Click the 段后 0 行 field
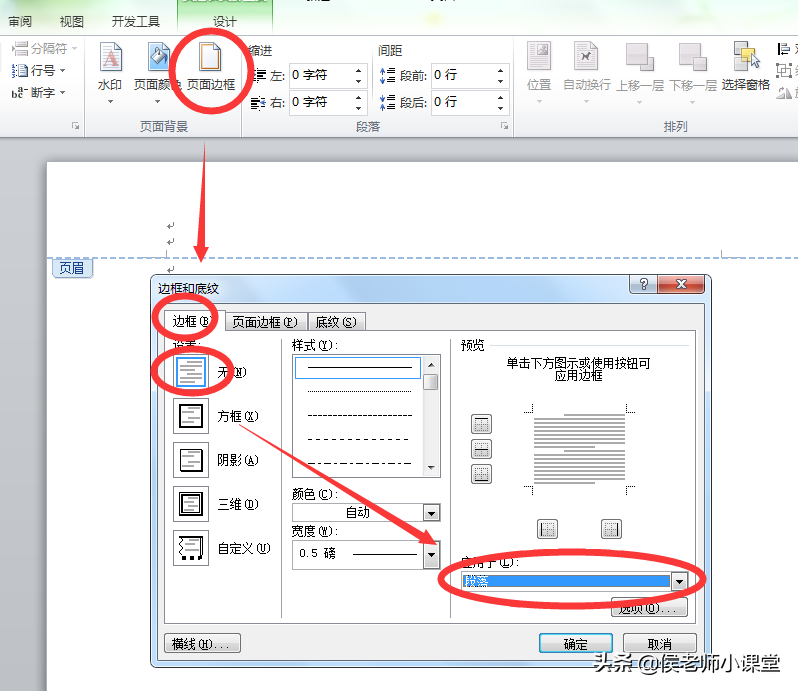The image size is (798, 691). point(464,102)
